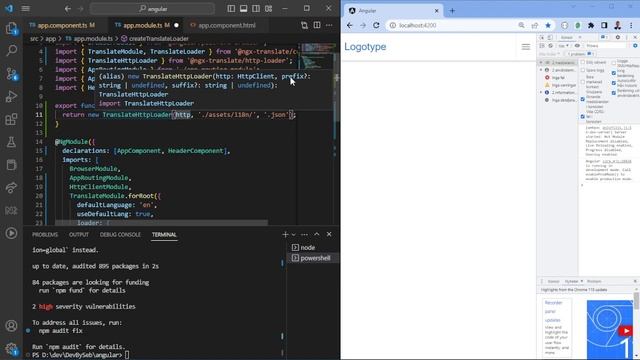The width and height of the screenshot is (640, 360).
Task: Toggle the 'Autofyllför från historik' checkbox
Action: point(614,83)
